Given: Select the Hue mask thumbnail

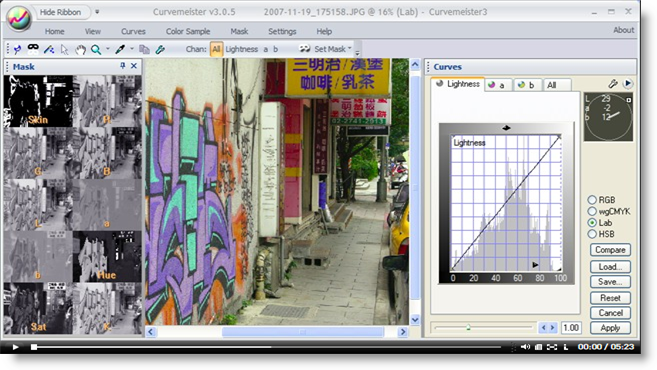Looking at the screenshot, I should pos(107,256).
